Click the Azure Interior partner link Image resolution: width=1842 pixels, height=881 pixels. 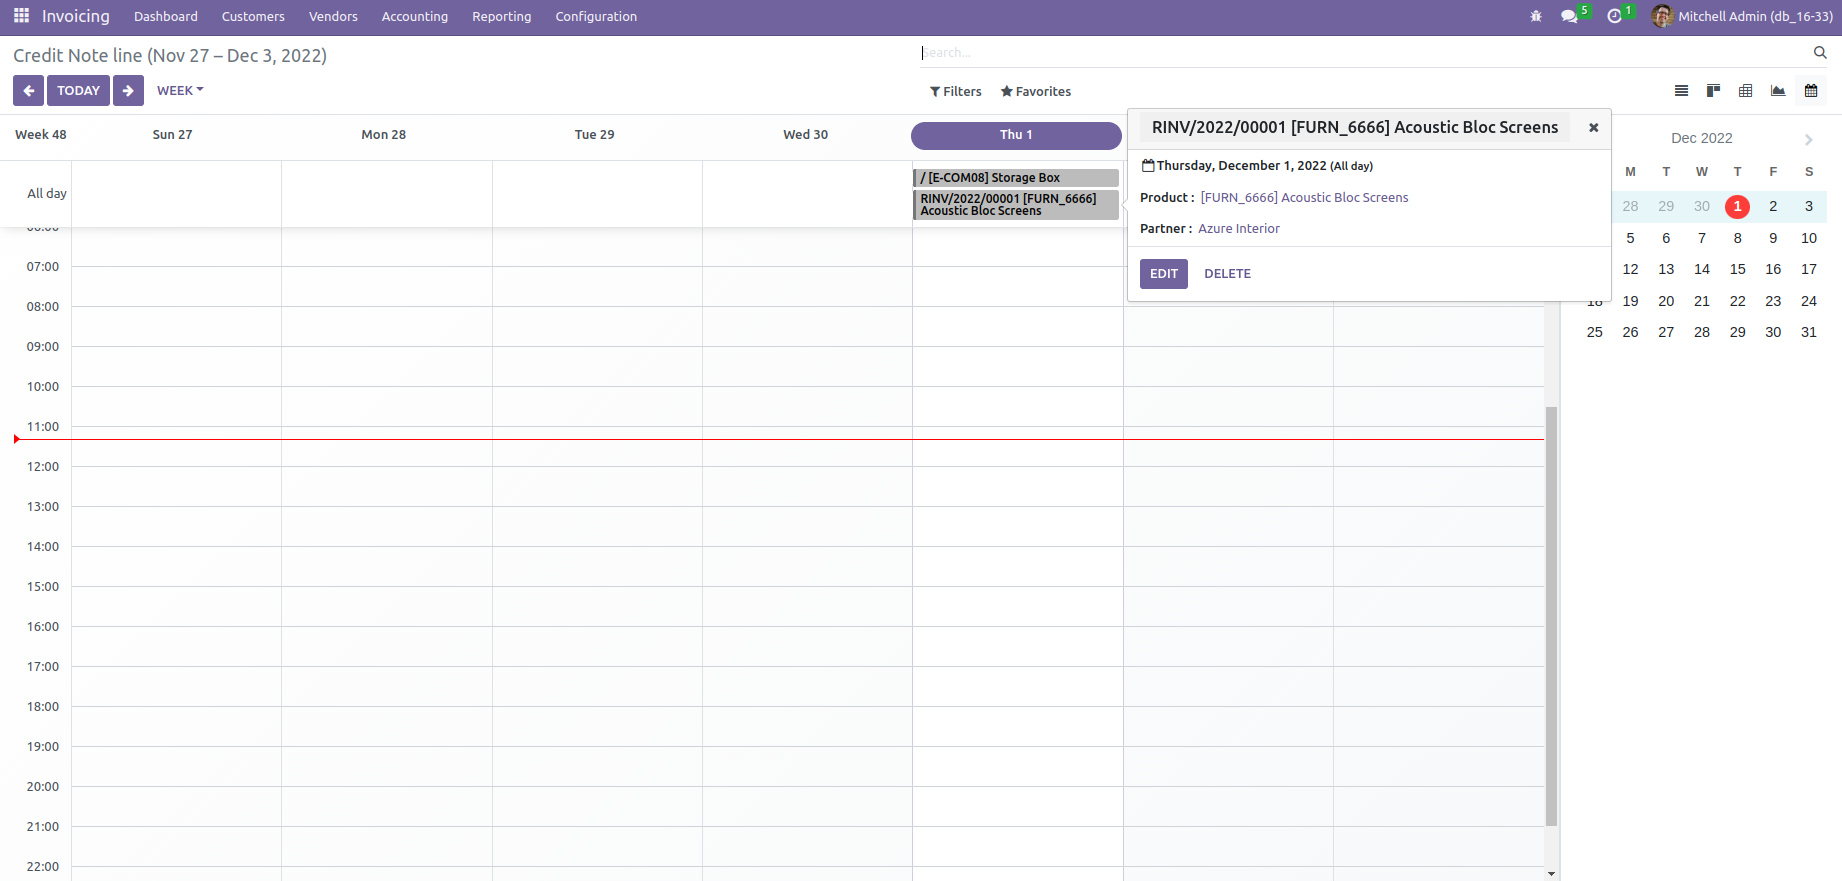click(1239, 229)
